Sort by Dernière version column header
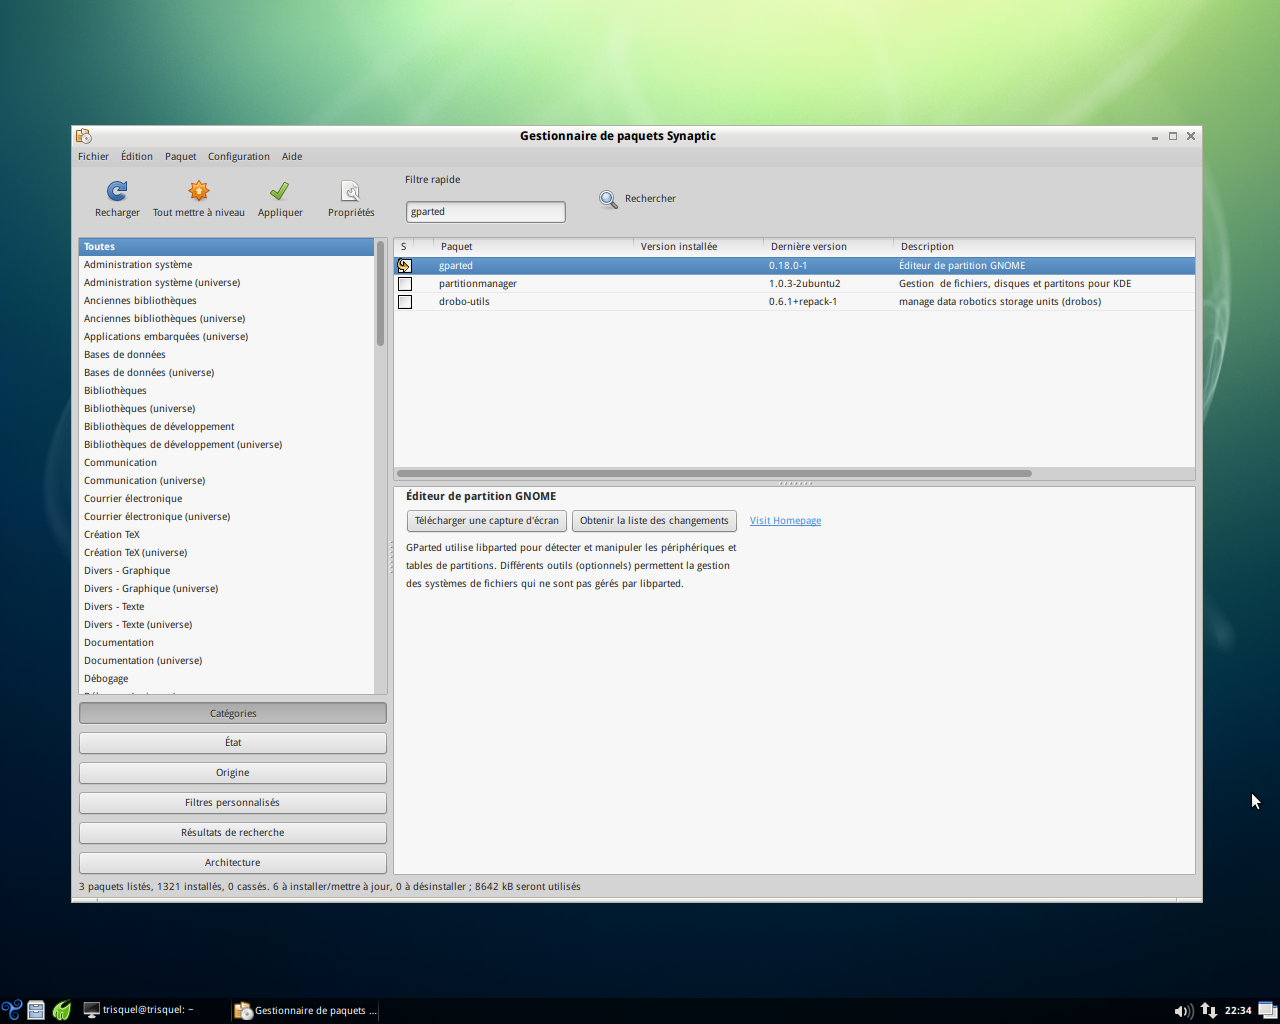This screenshot has width=1280, height=1024. click(x=828, y=247)
